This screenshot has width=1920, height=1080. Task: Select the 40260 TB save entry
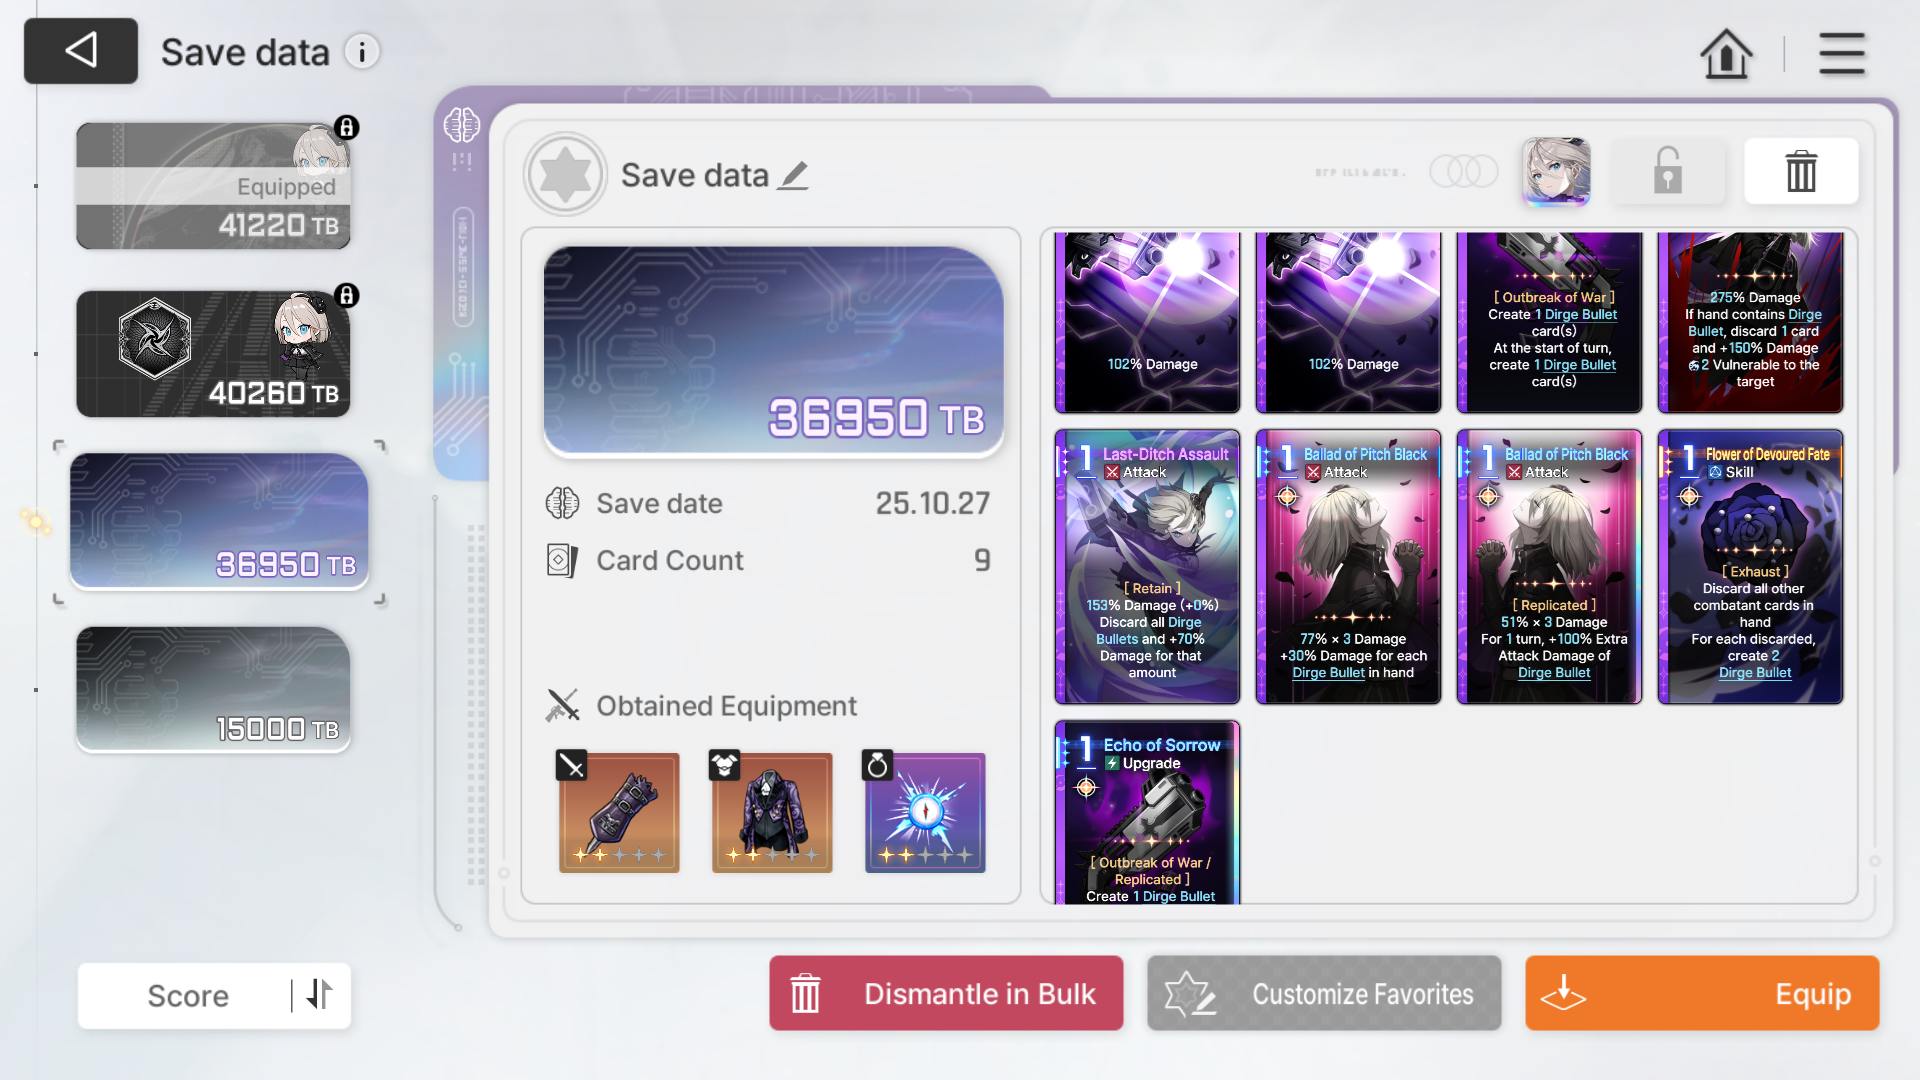pyautogui.click(x=213, y=354)
